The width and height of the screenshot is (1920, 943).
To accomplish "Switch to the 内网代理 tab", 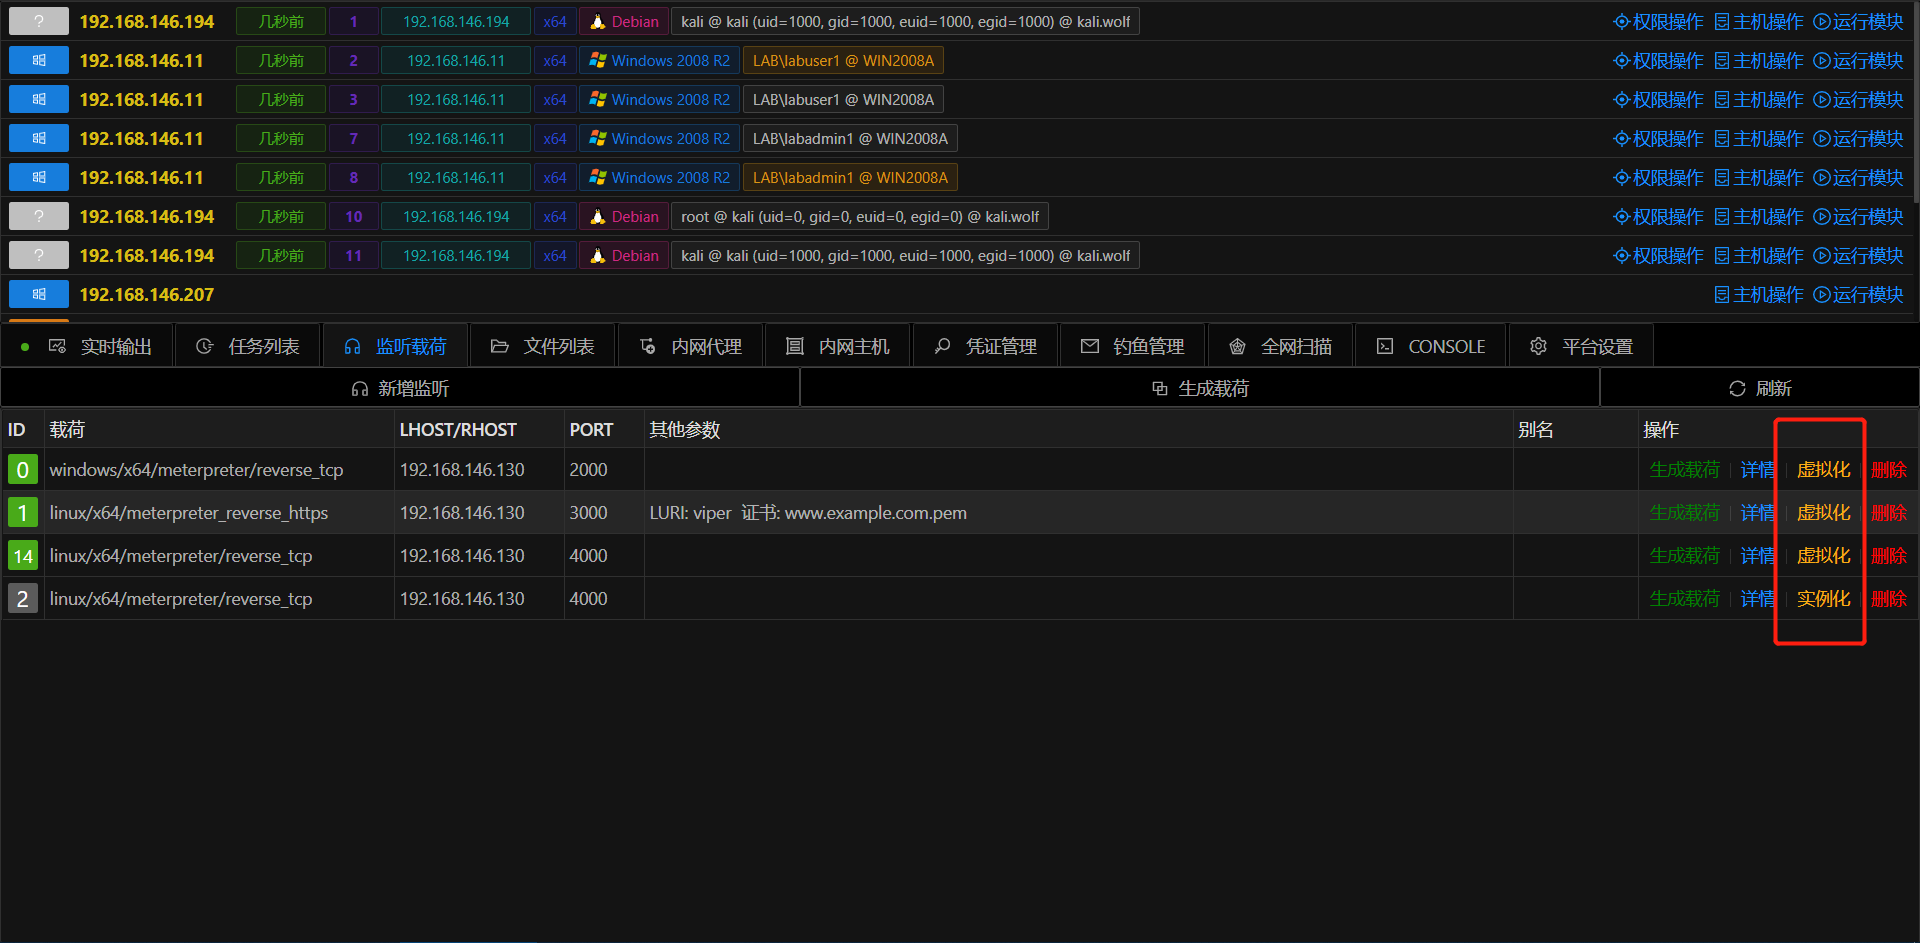I will click(x=690, y=346).
